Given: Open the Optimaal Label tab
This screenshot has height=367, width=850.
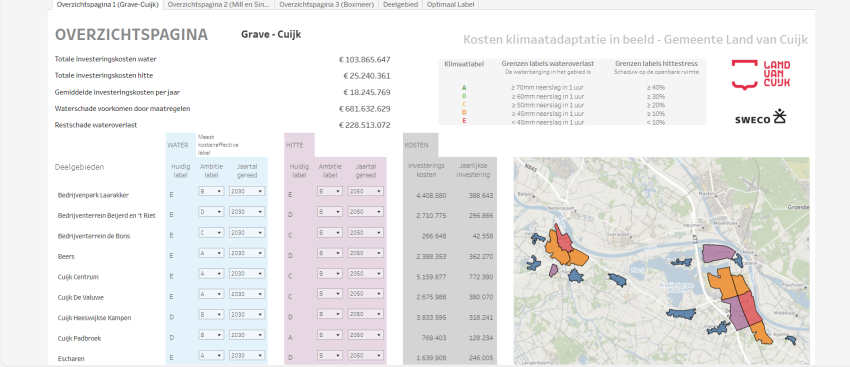Looking at the screenshot, I should click(450, 4).
